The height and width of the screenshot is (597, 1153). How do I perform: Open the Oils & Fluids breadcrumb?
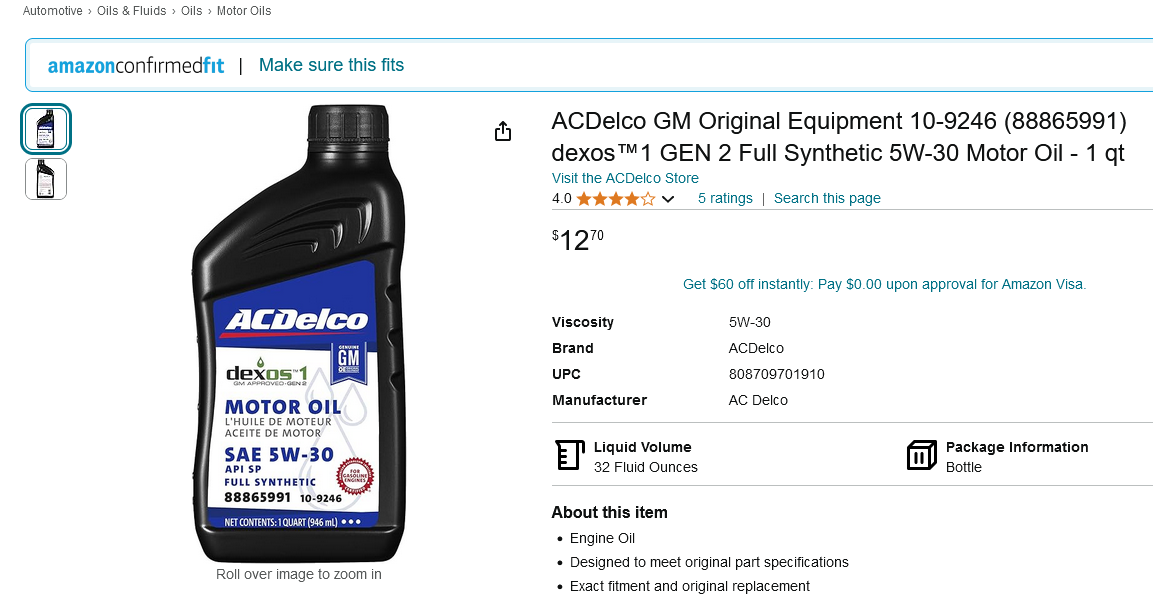(132, 11)
